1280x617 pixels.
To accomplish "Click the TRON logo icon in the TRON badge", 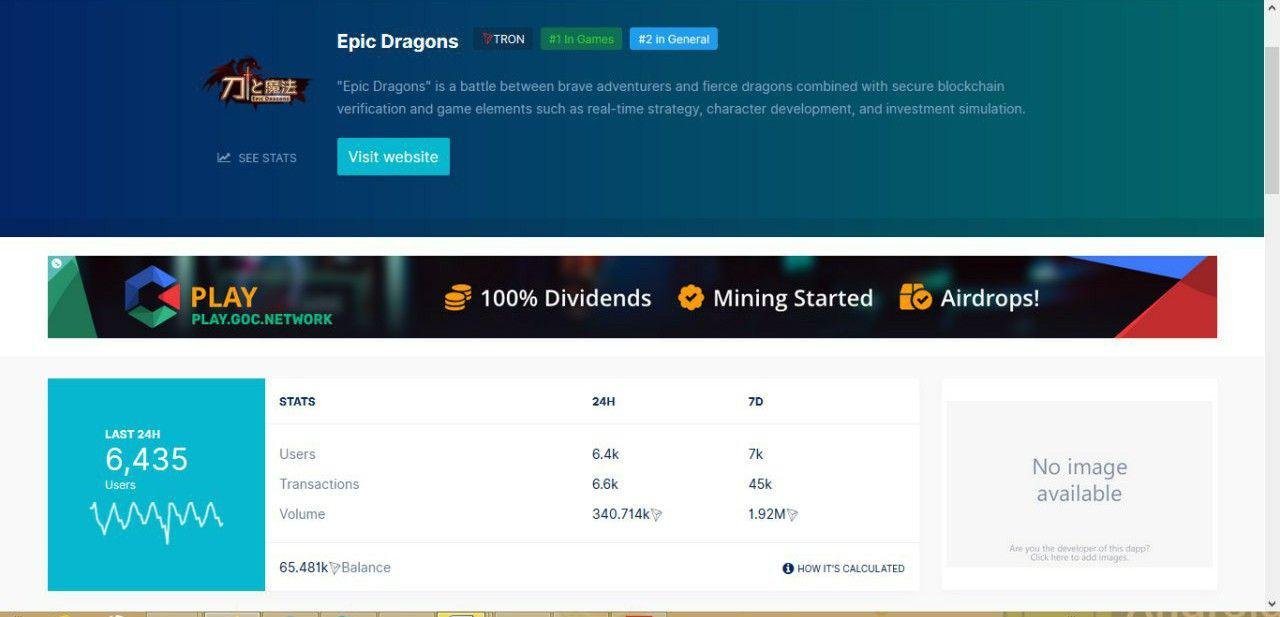I will 487,39.
